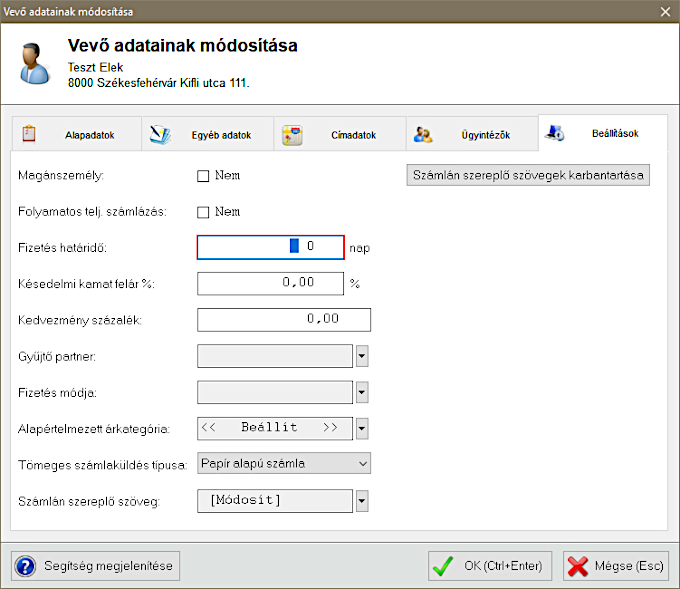
Task: Click the green checkmark OK icon
Action: (x=443, y=566)
